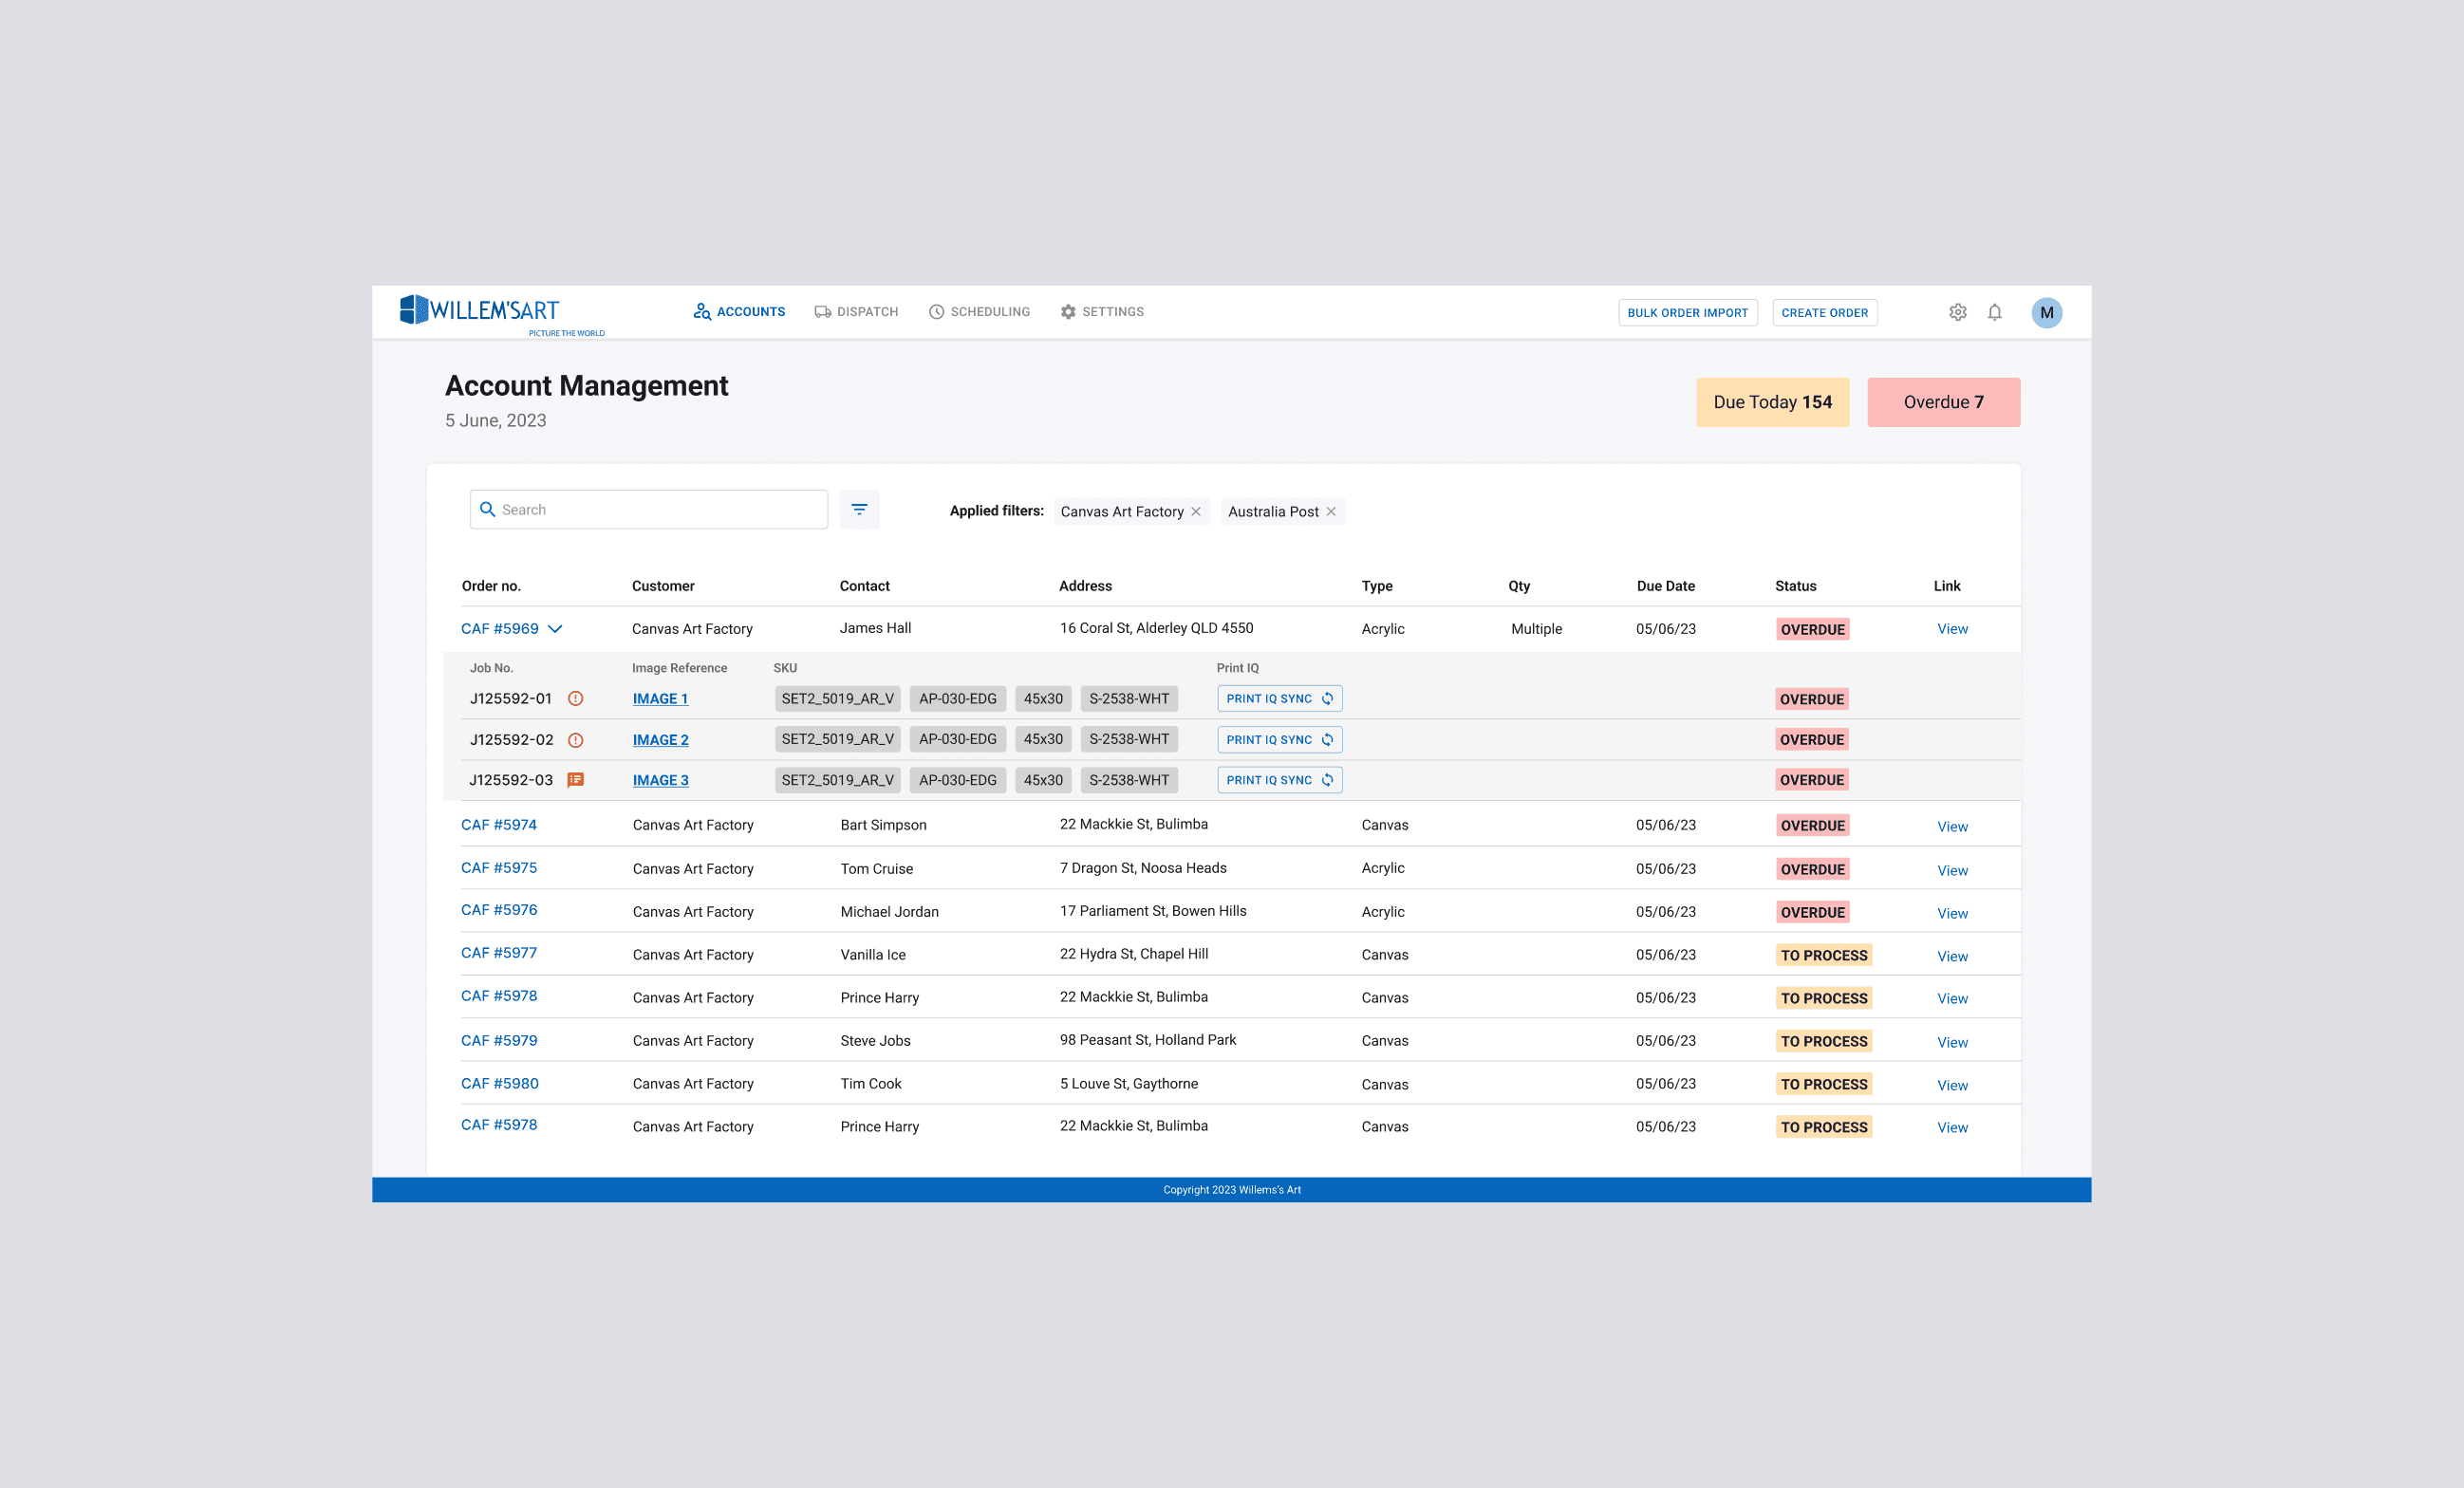2464x1488 pixels.
Task: Open notifications bell icon
Action: (x=1994, y=312)
